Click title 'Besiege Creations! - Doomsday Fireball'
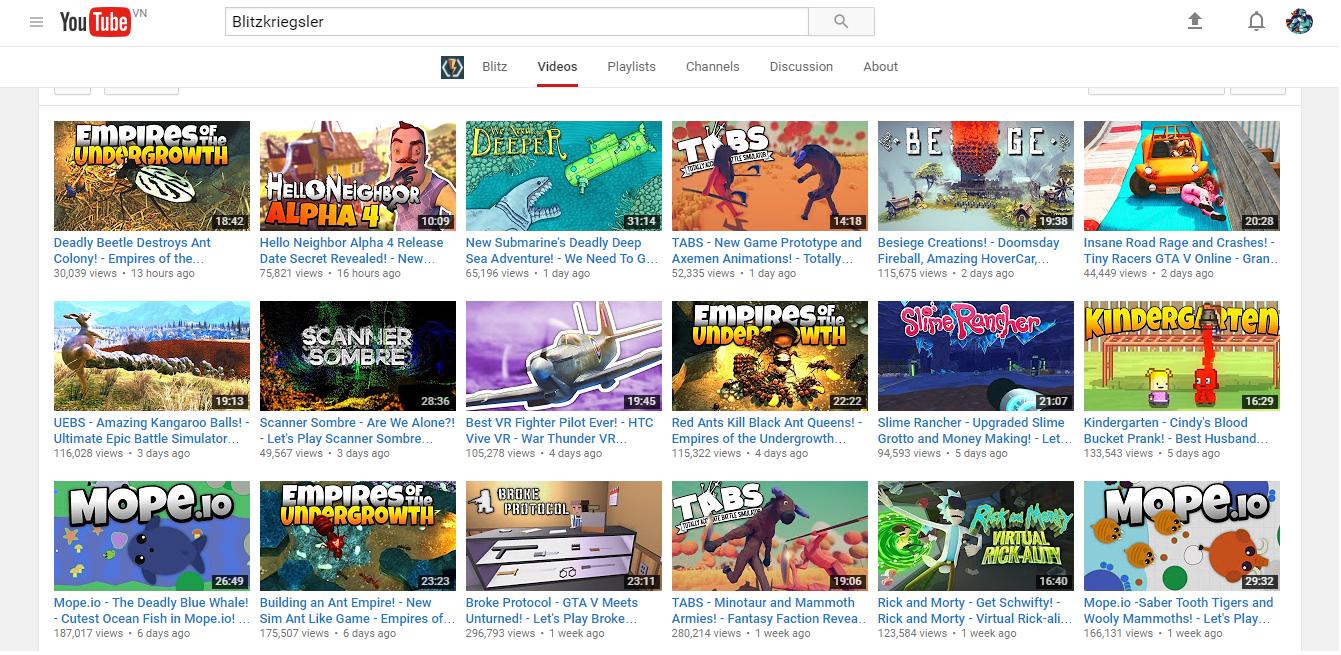The height and width of the screenshot is (655, 1341). (x=969, y=250)
